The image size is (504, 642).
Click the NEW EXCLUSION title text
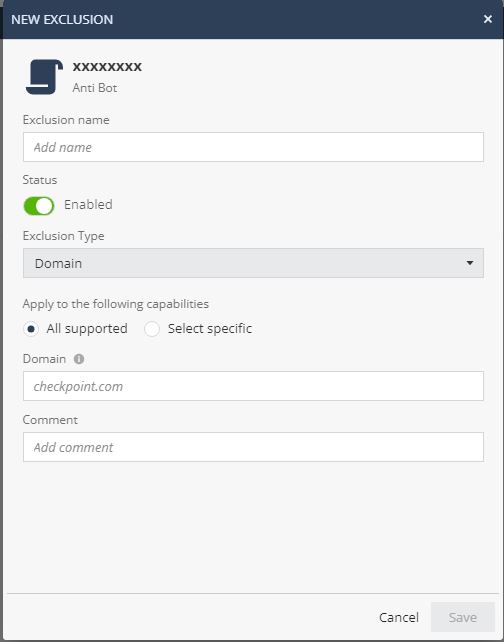(x=62, y=20)
